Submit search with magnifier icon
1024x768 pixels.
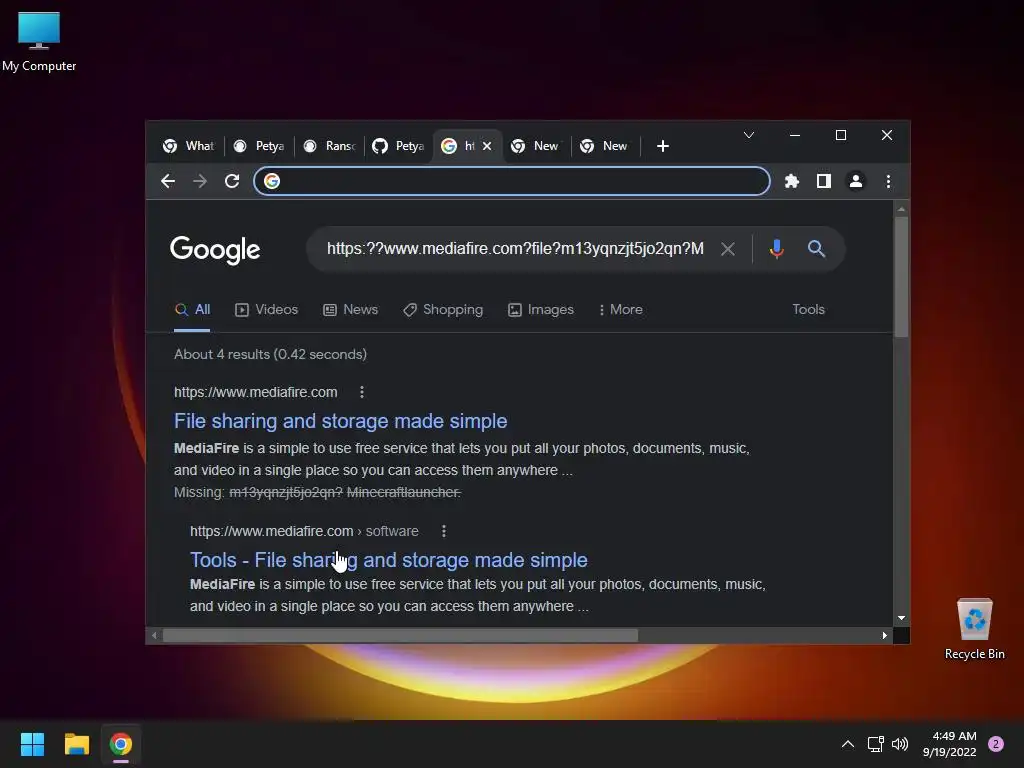[x=816, y=249]
